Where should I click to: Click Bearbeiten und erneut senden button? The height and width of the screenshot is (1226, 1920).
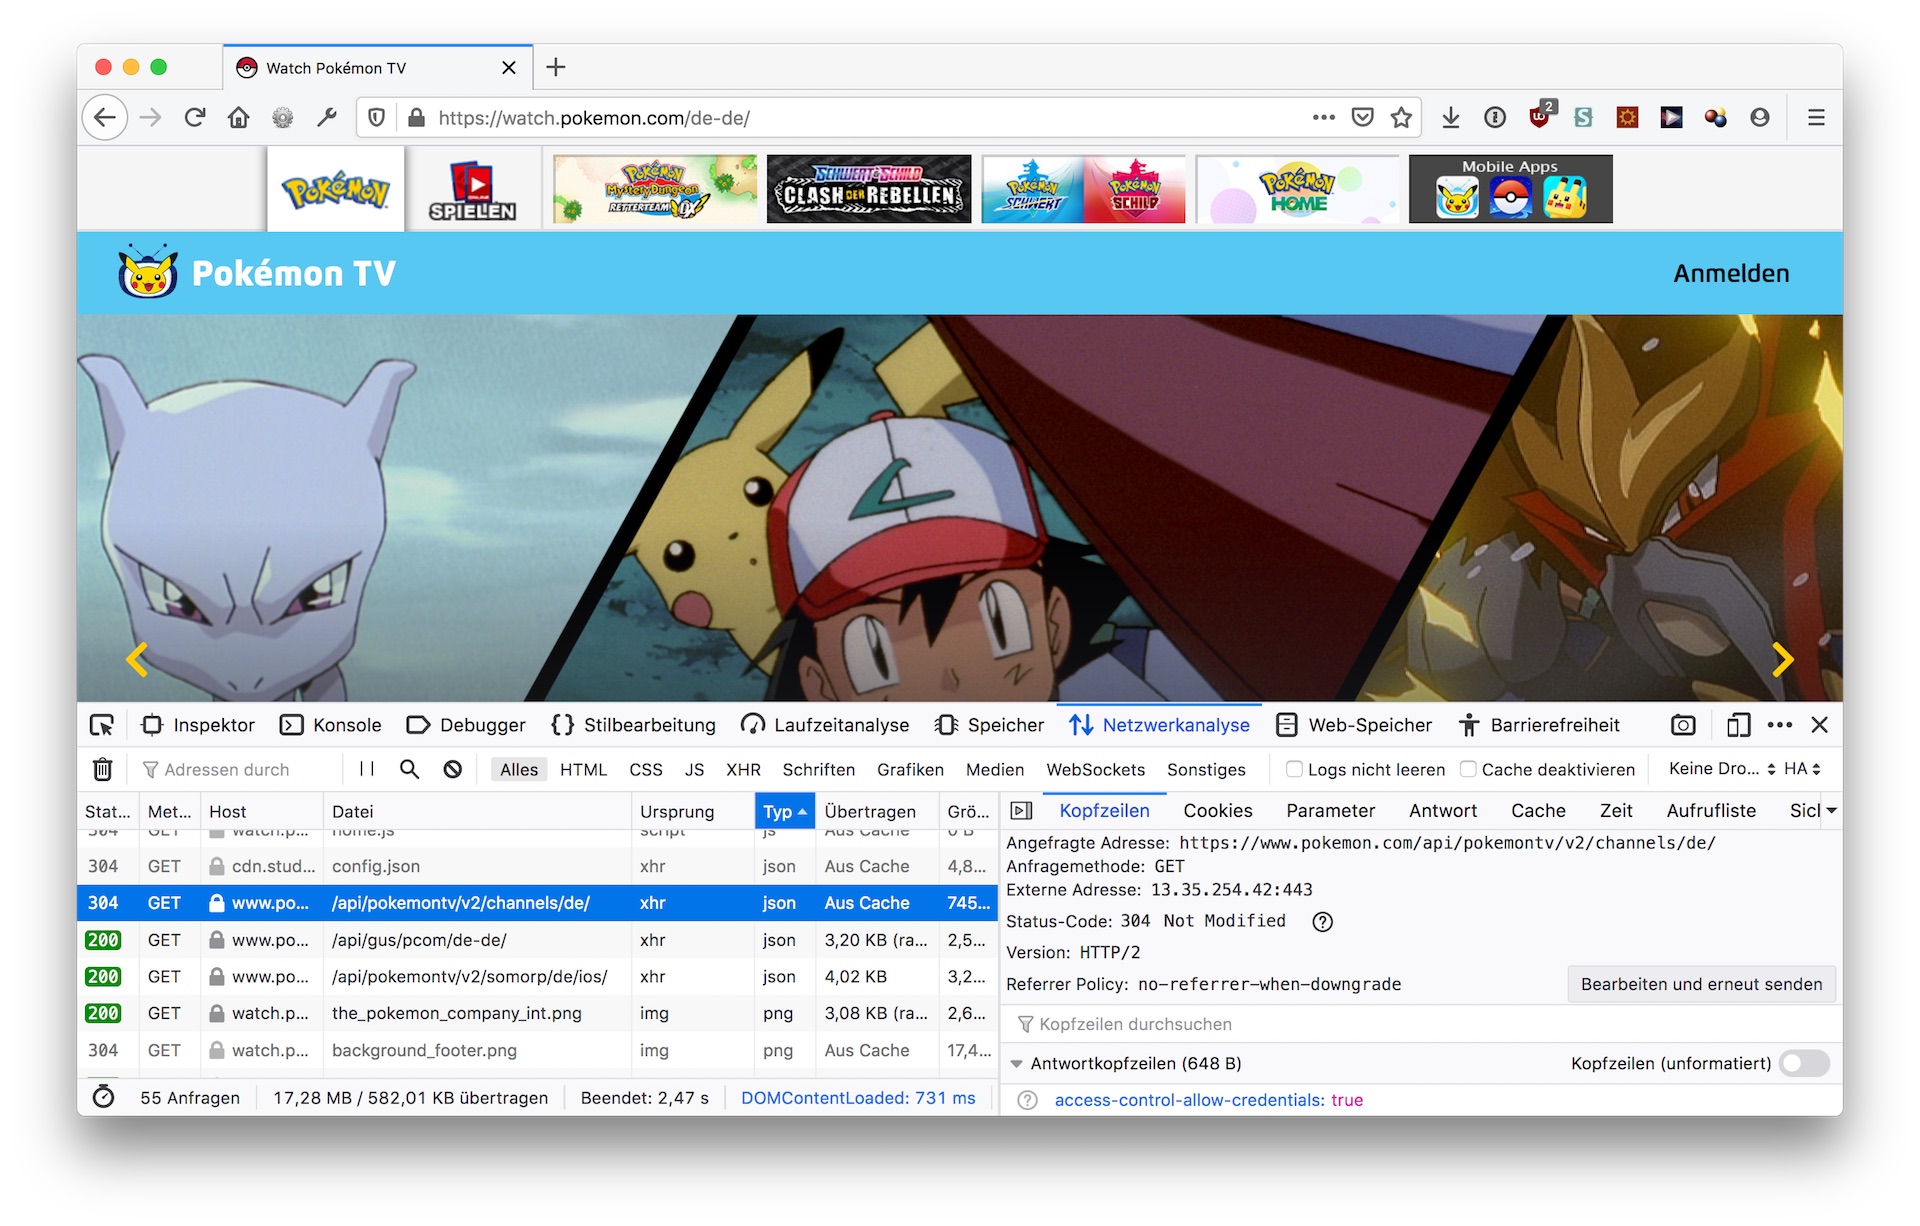(1701, 984)
